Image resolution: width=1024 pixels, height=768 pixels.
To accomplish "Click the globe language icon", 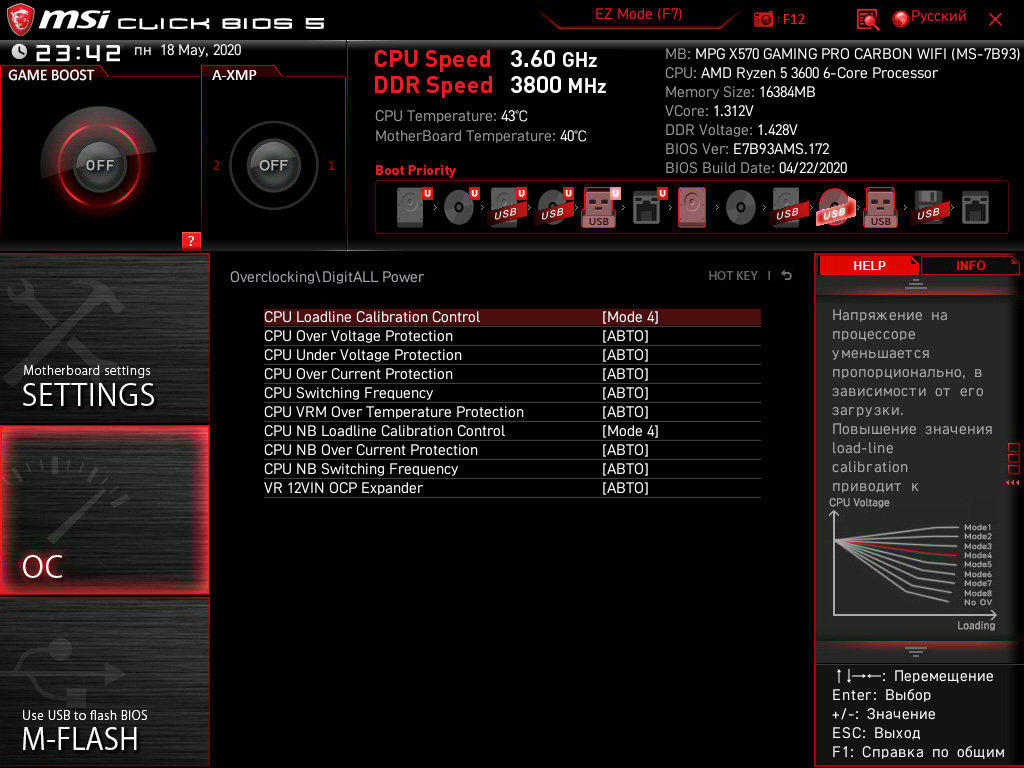I will click(901, 18).
